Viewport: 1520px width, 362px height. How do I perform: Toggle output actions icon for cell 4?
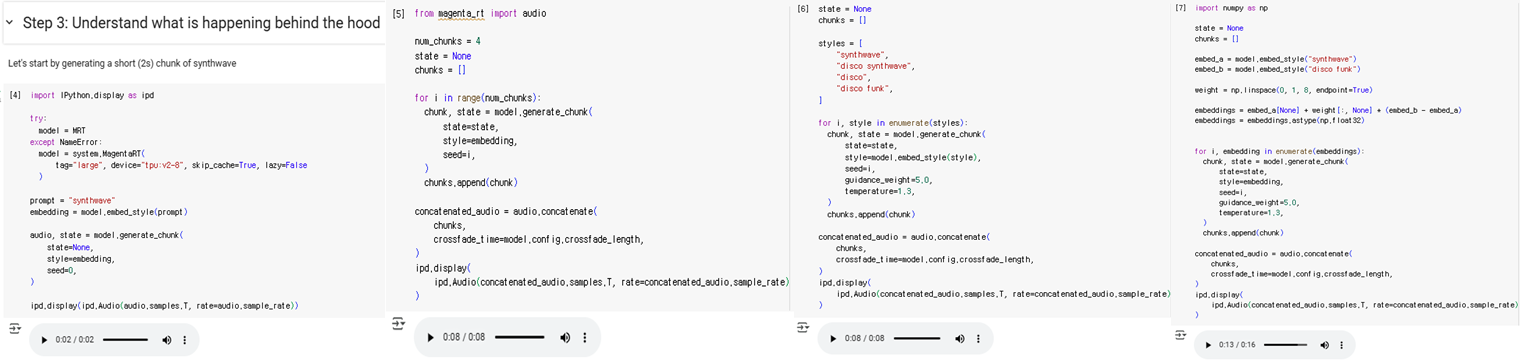click(14, 328)
